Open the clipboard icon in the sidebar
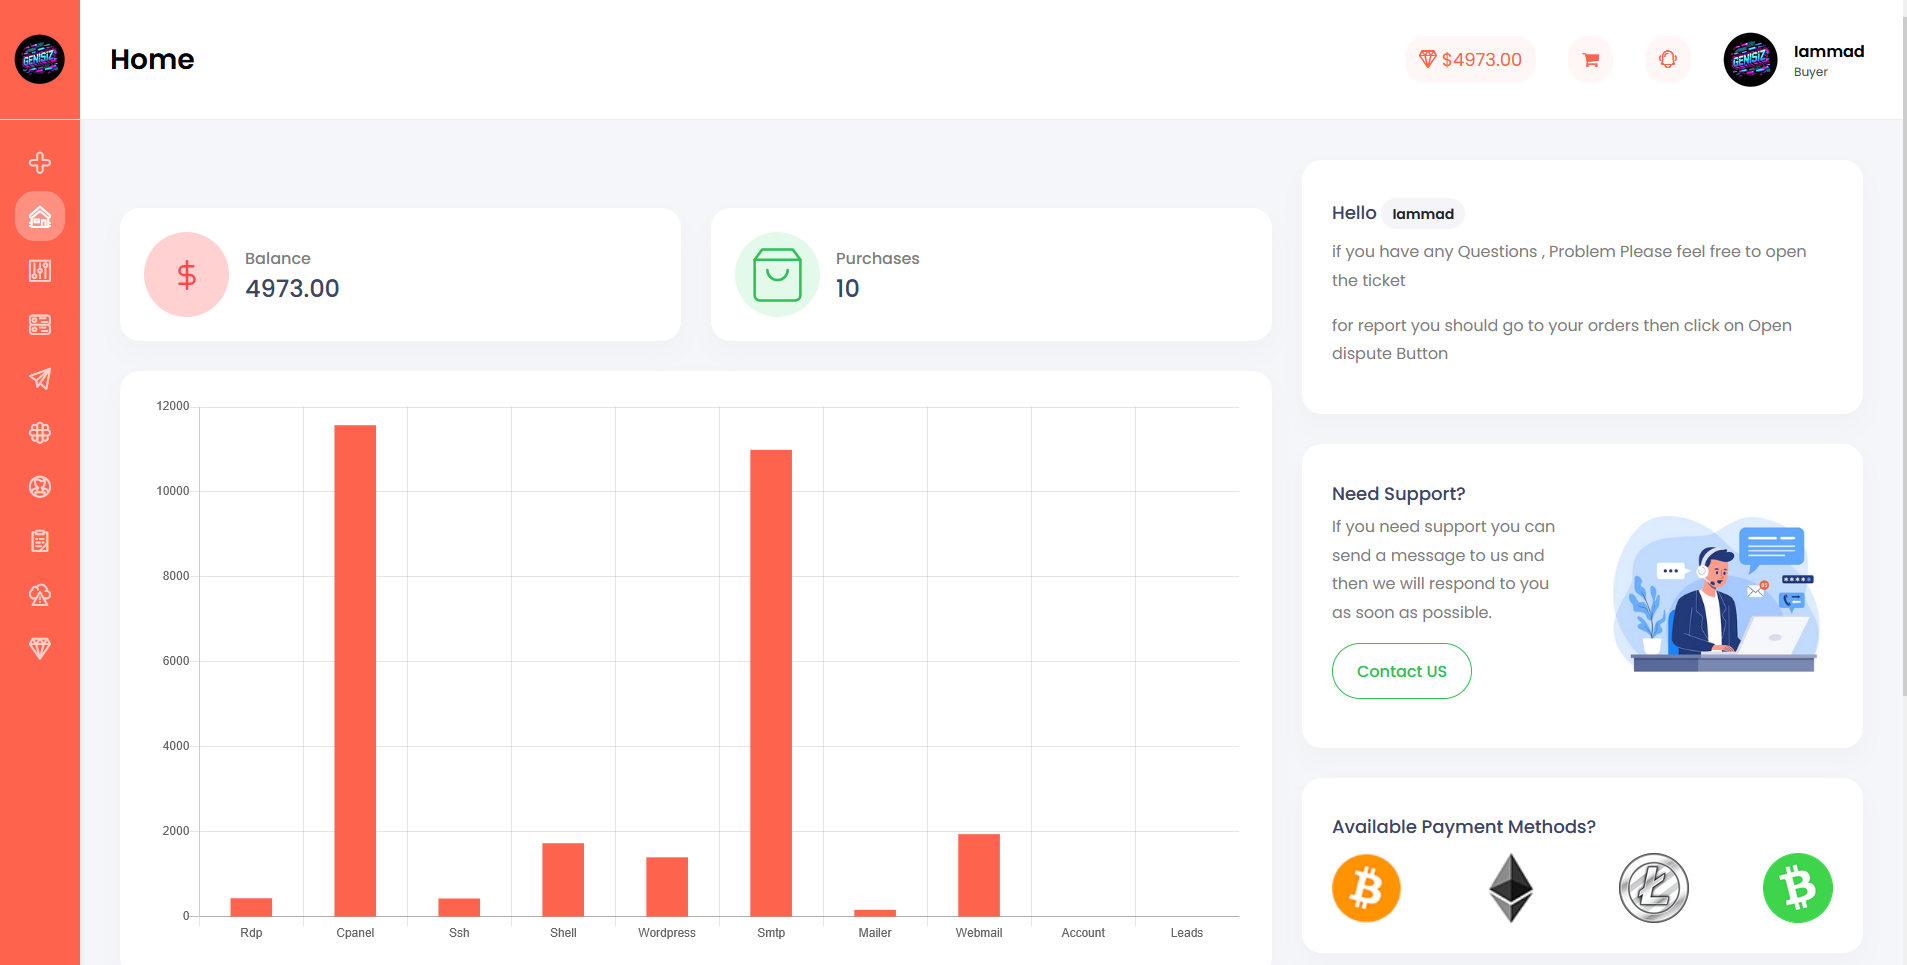 [x=40, y=541]
